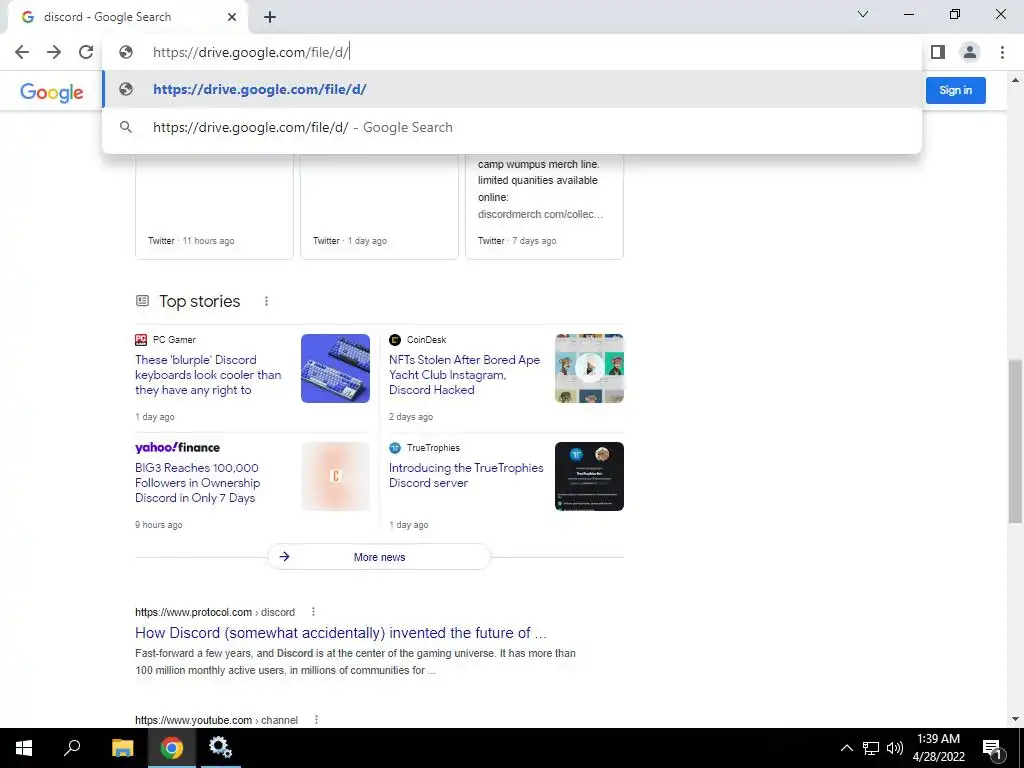The image size is (1024, 768).
Task: Open the BIG3 article orange thumbnail
Action: tap(335, 476)
